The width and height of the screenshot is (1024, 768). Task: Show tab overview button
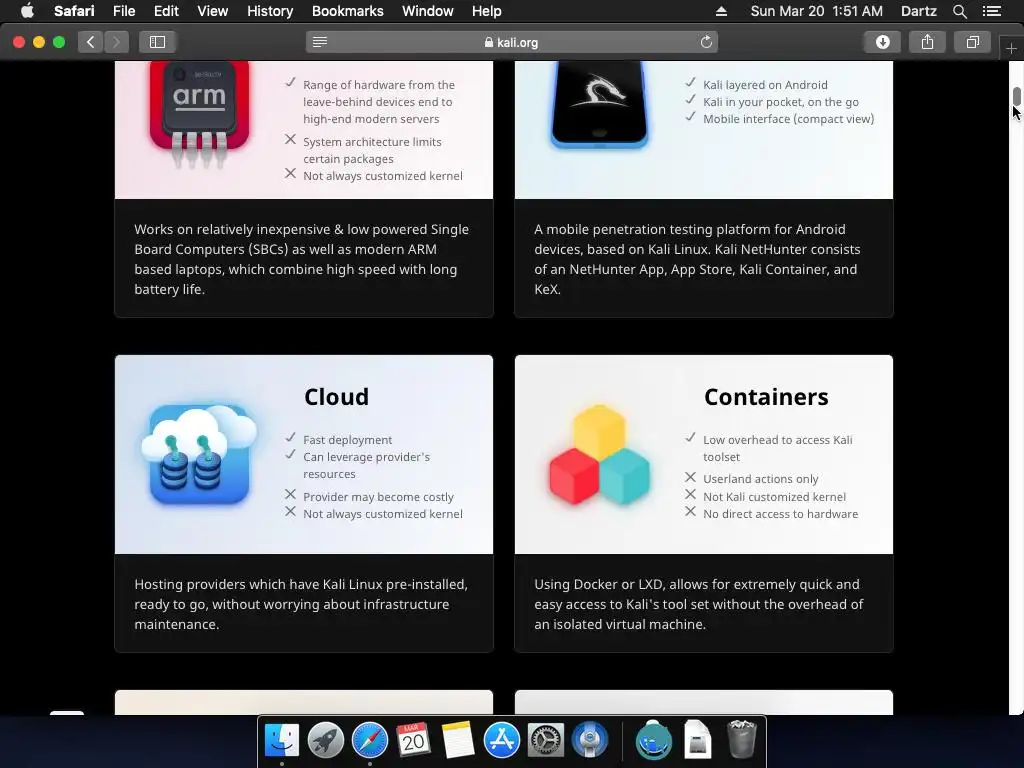coord(972,42)
